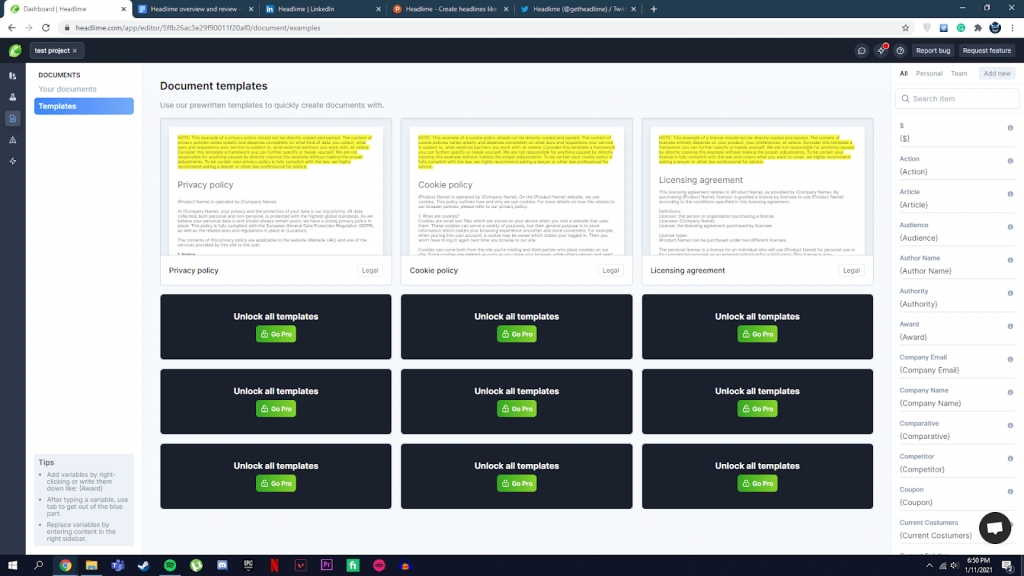Close the test project tag
The width and height of the screenshot is (1024, 576).
tap(74, 50)
